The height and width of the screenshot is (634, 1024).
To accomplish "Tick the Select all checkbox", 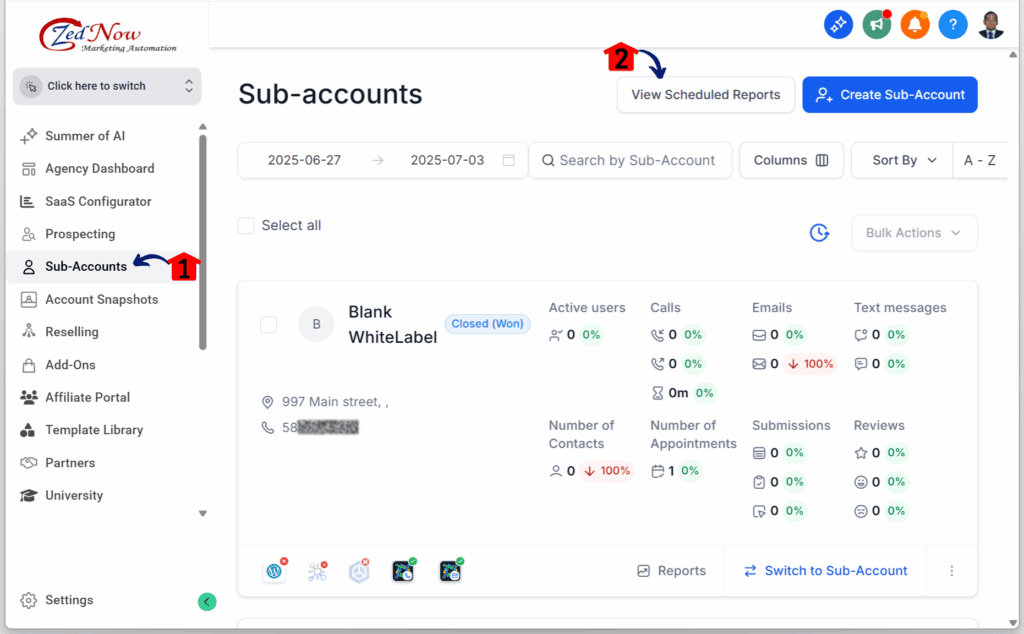I will coord(246,225).
